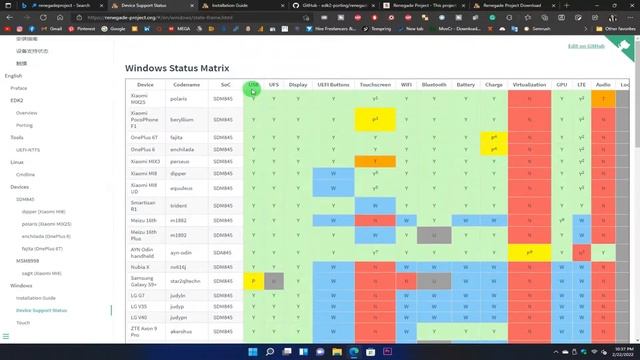640x360 pixels.
Task: Open fajita (OnePlus 6T) sidebar entry
Action: (42, 249)
